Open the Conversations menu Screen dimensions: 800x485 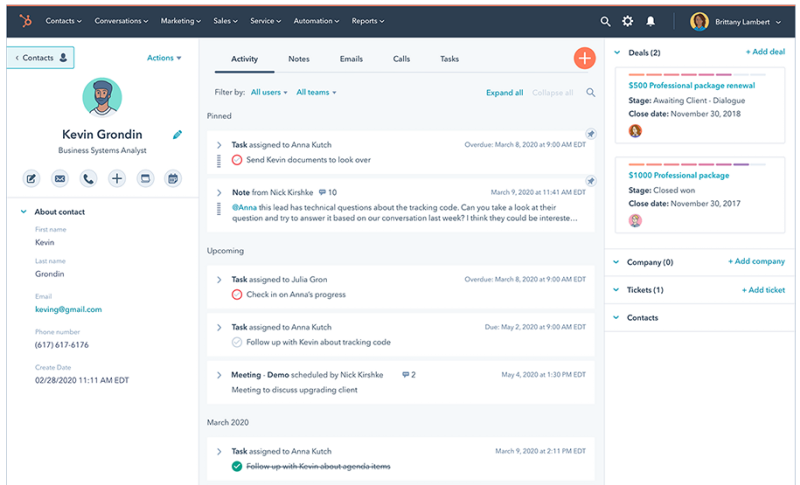point(121,21)
